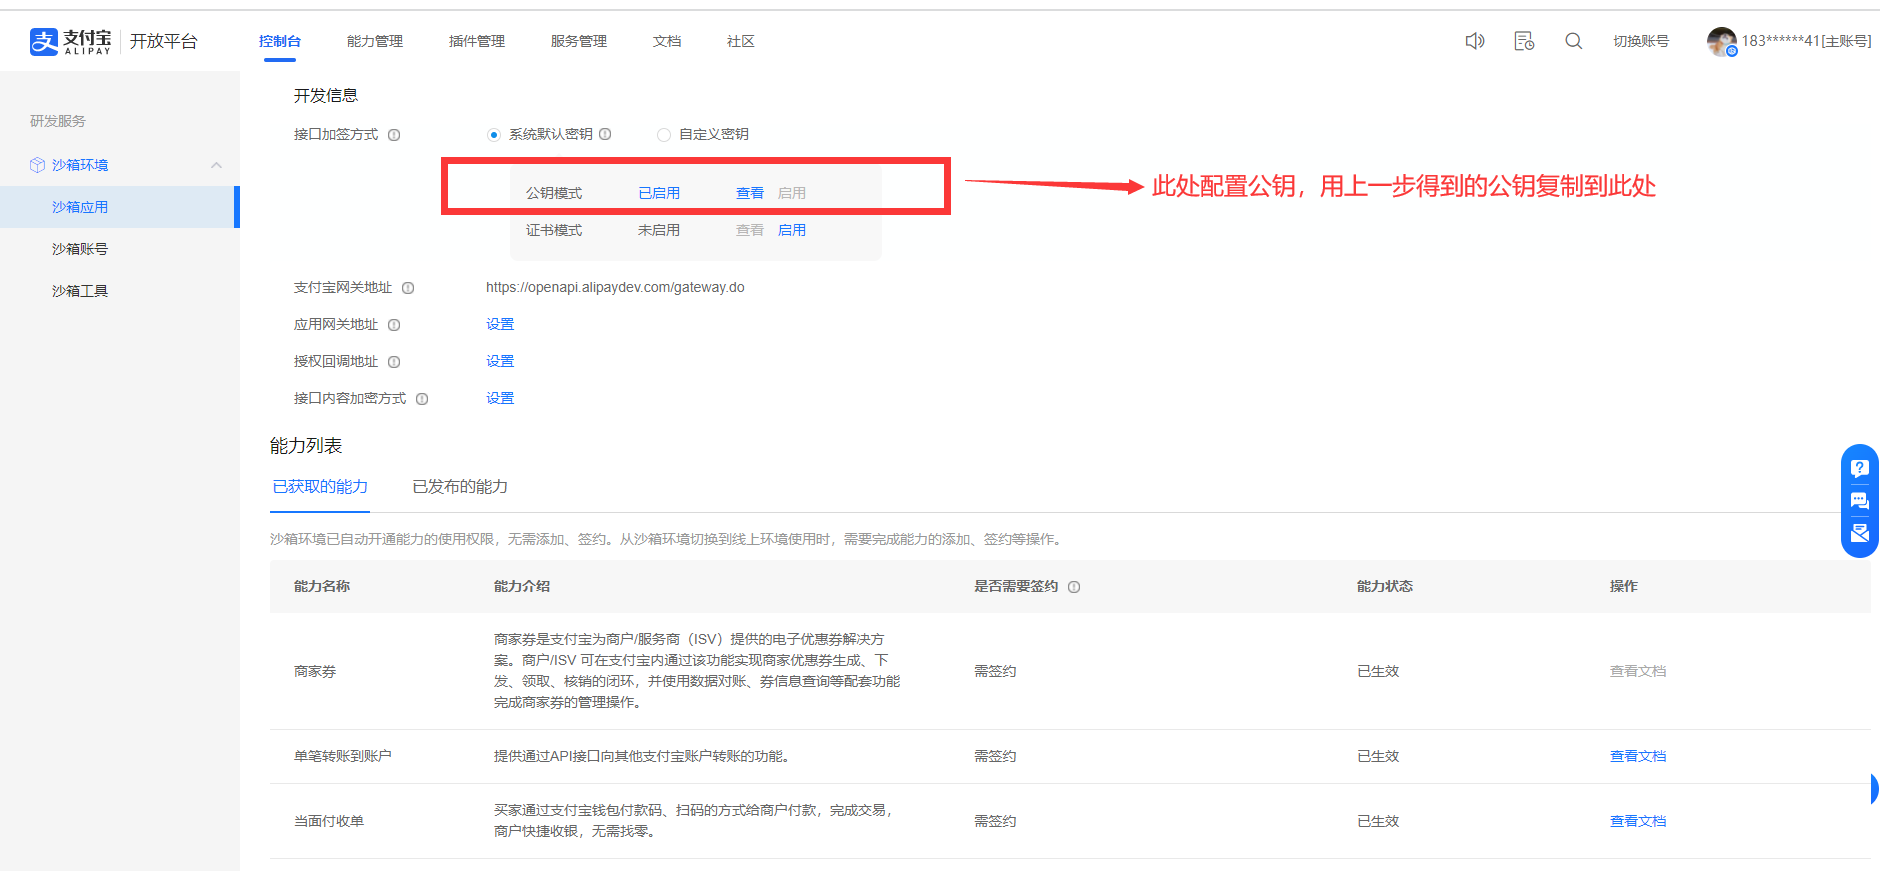1880x871 pixels.
Task: Collapse the 沙箱环境 sidebar section
Action: [x=216, y=165]
